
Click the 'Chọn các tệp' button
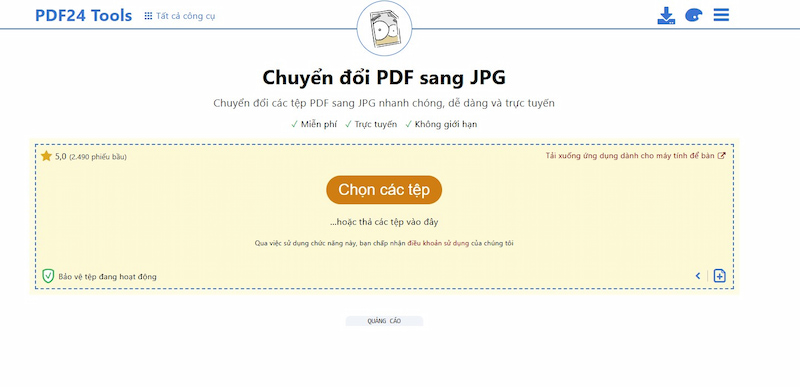(384, 190)
